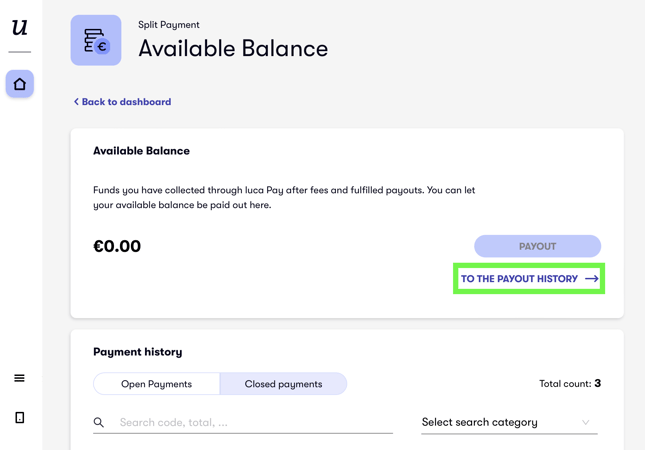Image resolution: width=645 pixels, height=450 pixels.
Task: Select the Closed payments tab
Action: pos(283,384)
